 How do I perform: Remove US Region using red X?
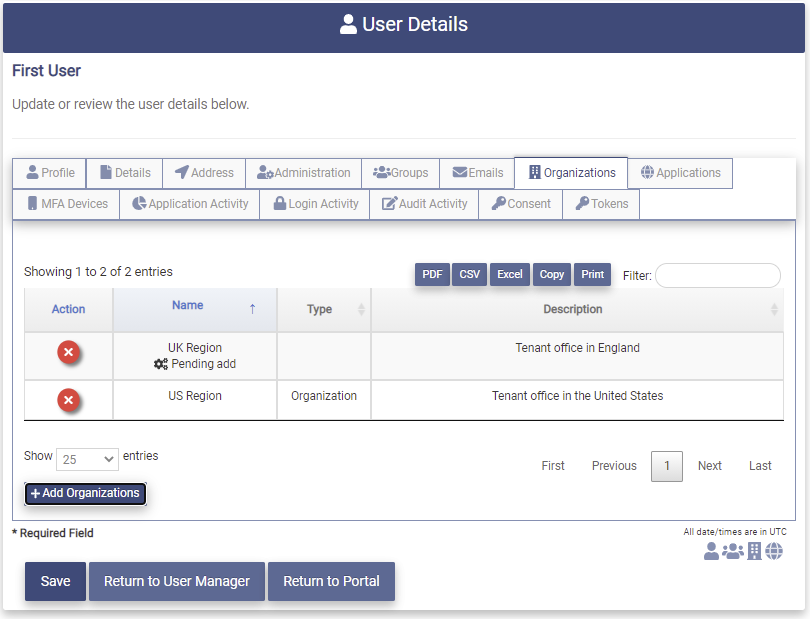68,400
